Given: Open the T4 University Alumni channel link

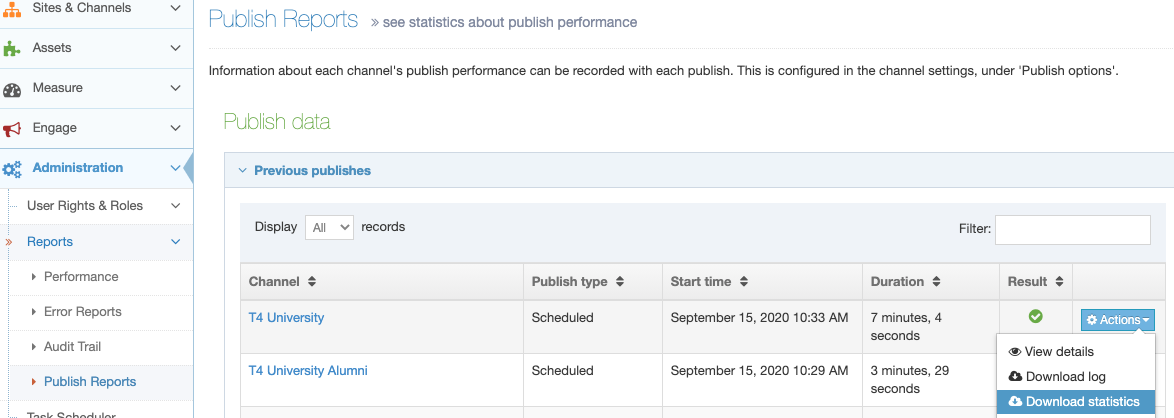Looking at the screenshot, I should click(x=308, y=371).
